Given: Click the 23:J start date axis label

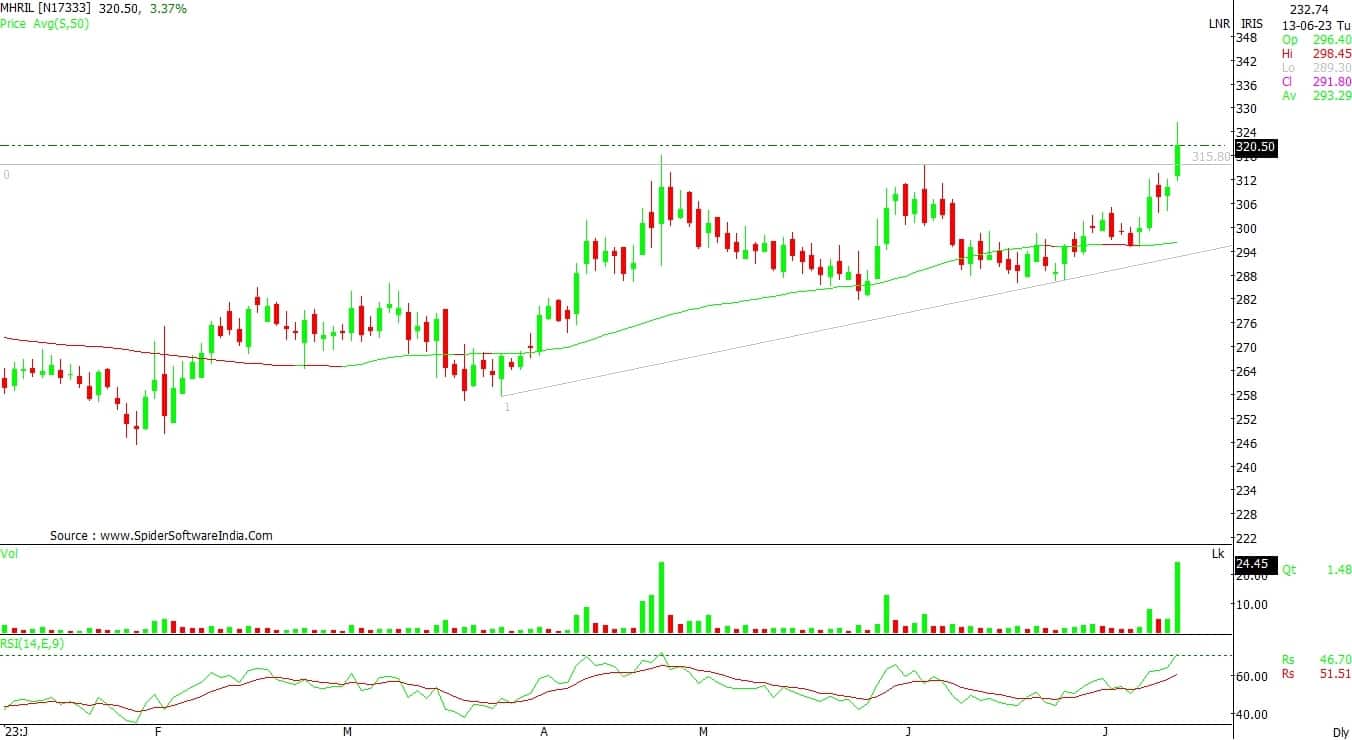Looking at the screenshot, I should tap(15, 732).
